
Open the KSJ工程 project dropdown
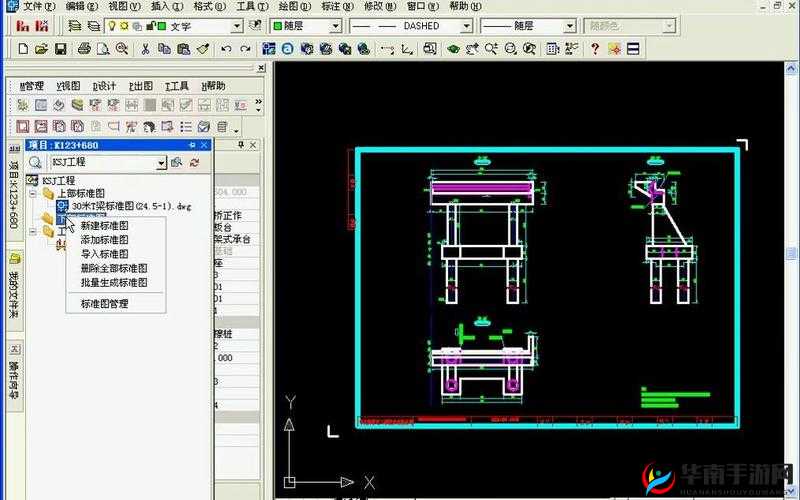pyautogui.click(x=161, y=162)
